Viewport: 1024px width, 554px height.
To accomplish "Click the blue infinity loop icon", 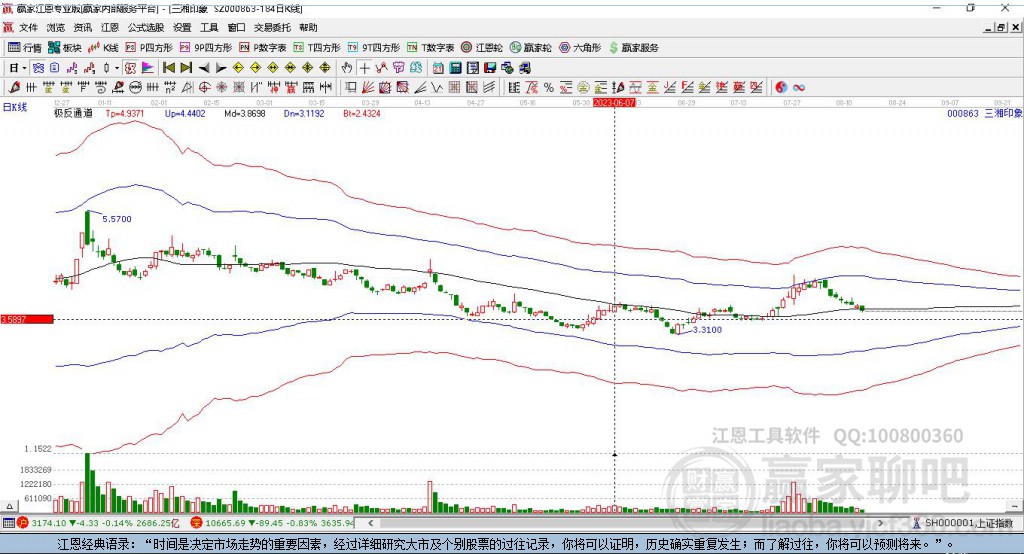I will [799, 87].
